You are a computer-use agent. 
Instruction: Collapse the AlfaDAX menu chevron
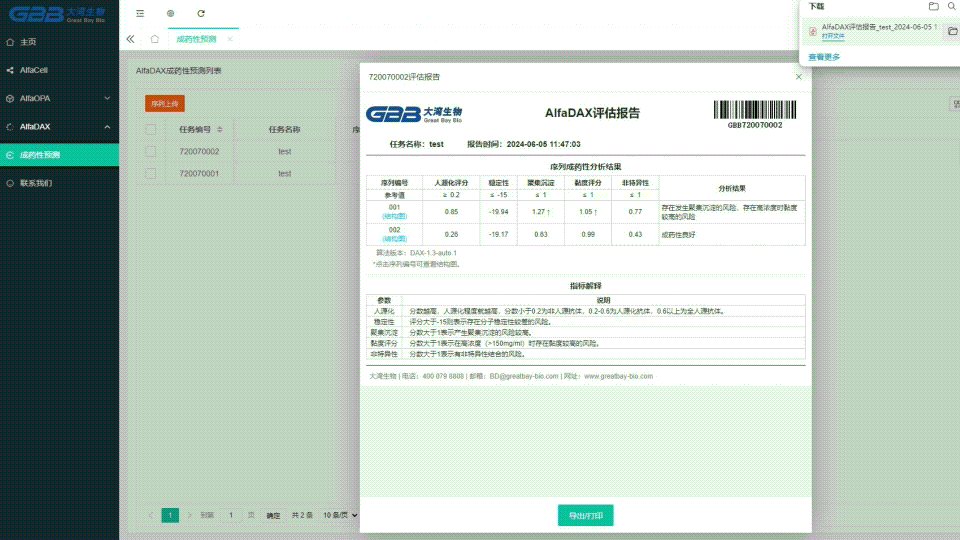pos(107,127)
